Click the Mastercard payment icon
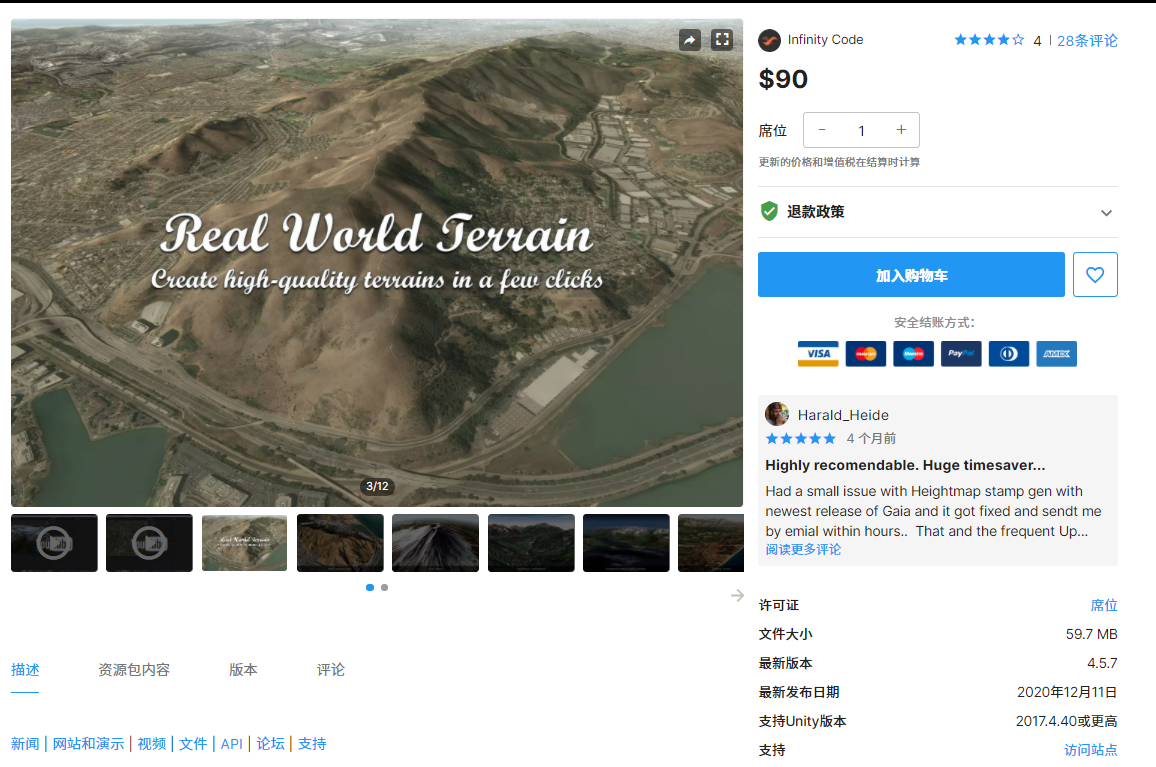 point(866,354)
